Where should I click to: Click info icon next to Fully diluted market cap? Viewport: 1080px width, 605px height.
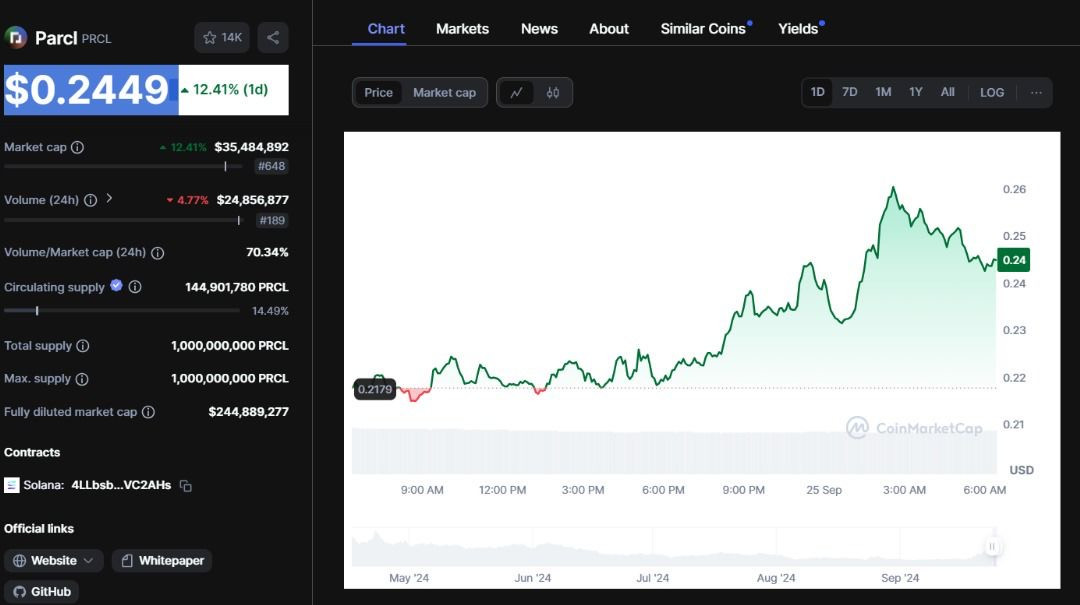tap(148, 412)
